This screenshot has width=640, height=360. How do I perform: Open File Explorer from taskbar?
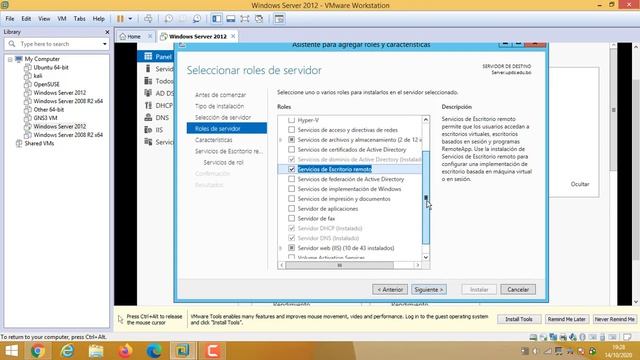coord(96,351)
